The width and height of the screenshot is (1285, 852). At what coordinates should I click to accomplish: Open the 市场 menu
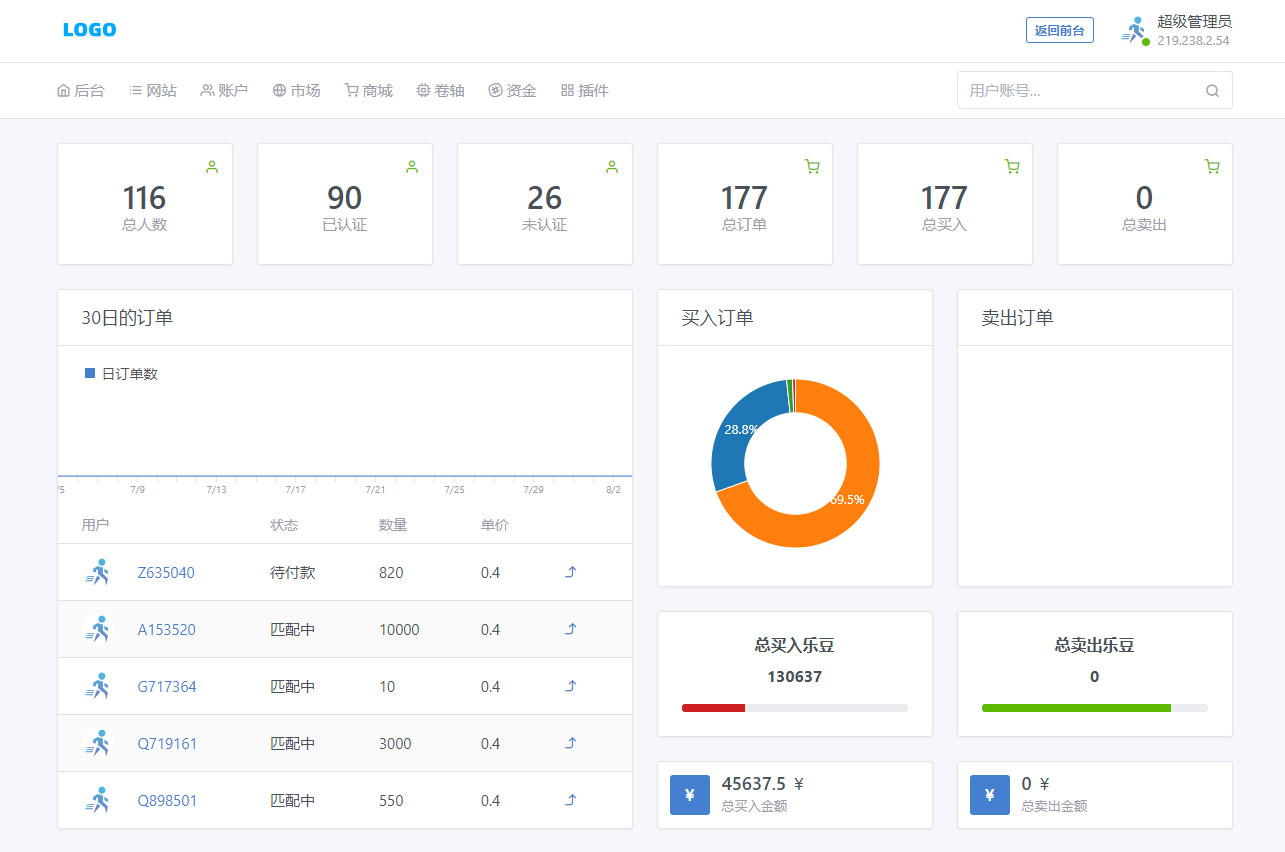pyautogui.click(x=296, y=90)
